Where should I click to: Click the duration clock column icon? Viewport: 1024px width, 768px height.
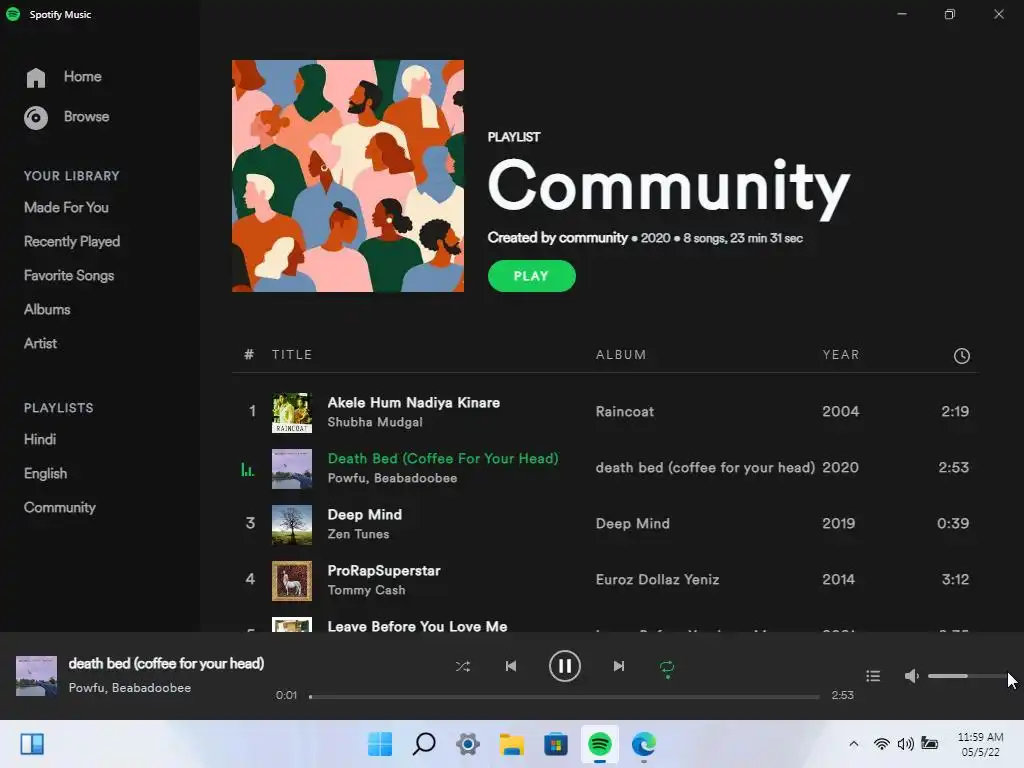961,355
